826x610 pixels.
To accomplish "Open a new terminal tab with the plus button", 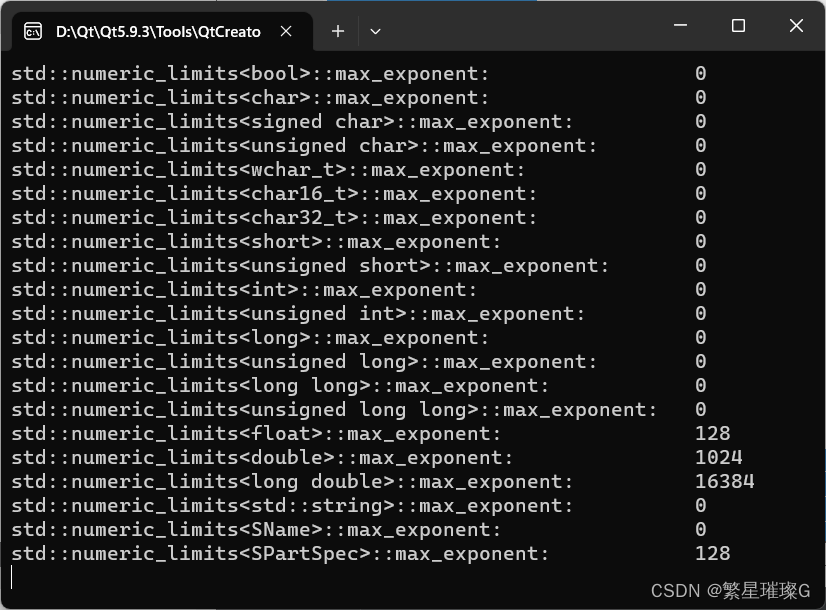I will click(337, 31).
